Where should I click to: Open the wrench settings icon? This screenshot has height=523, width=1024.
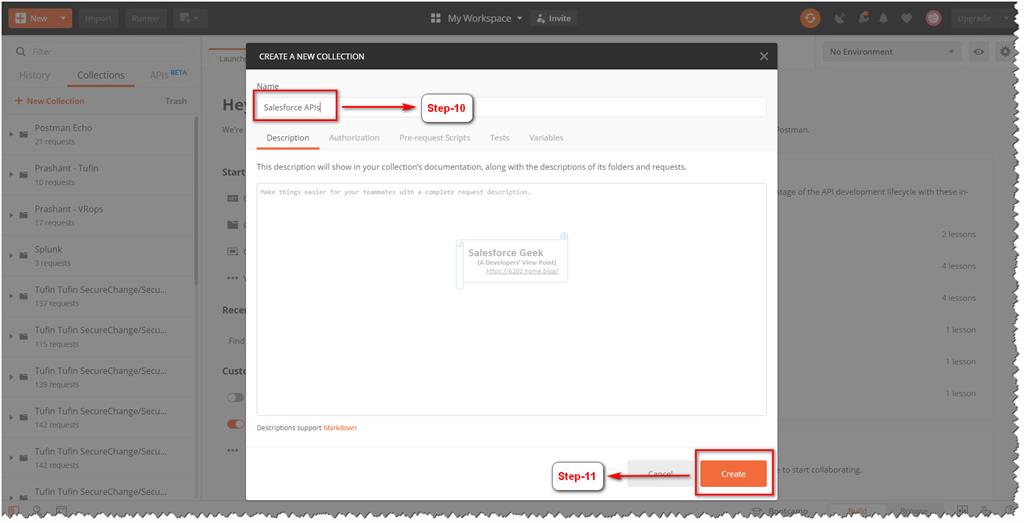863,18
